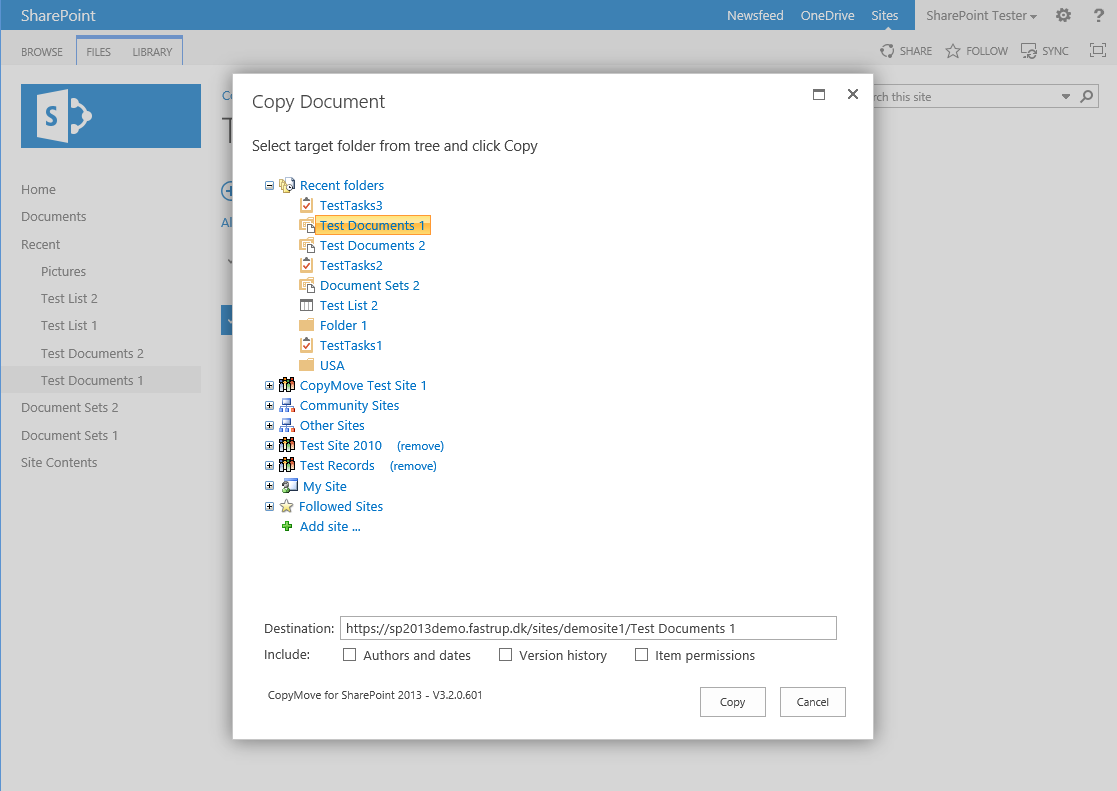Open Document Sets 1 in left navigation
The width and height of the screenshot is (1117, 791).
pos(70,435)
